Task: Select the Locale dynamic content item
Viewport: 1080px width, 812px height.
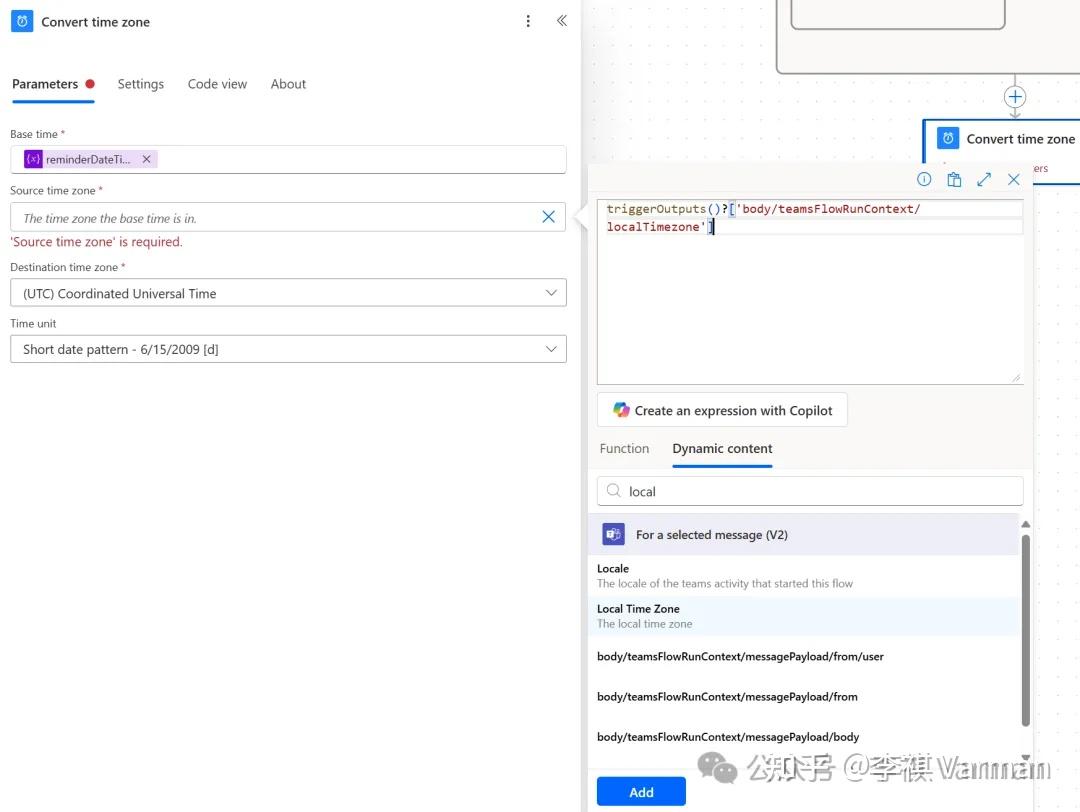Action: [x=803, y=576]
